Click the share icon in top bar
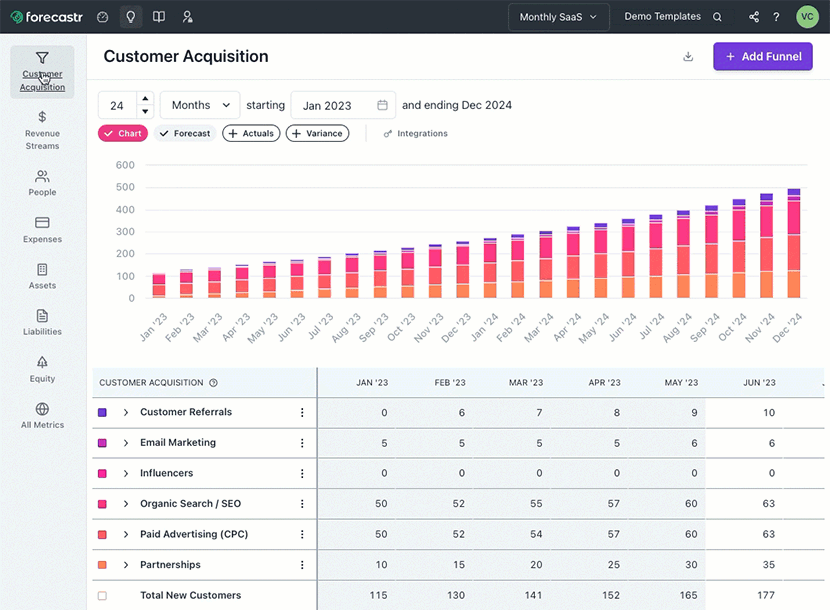830x610 pixels. click(754, 17)
